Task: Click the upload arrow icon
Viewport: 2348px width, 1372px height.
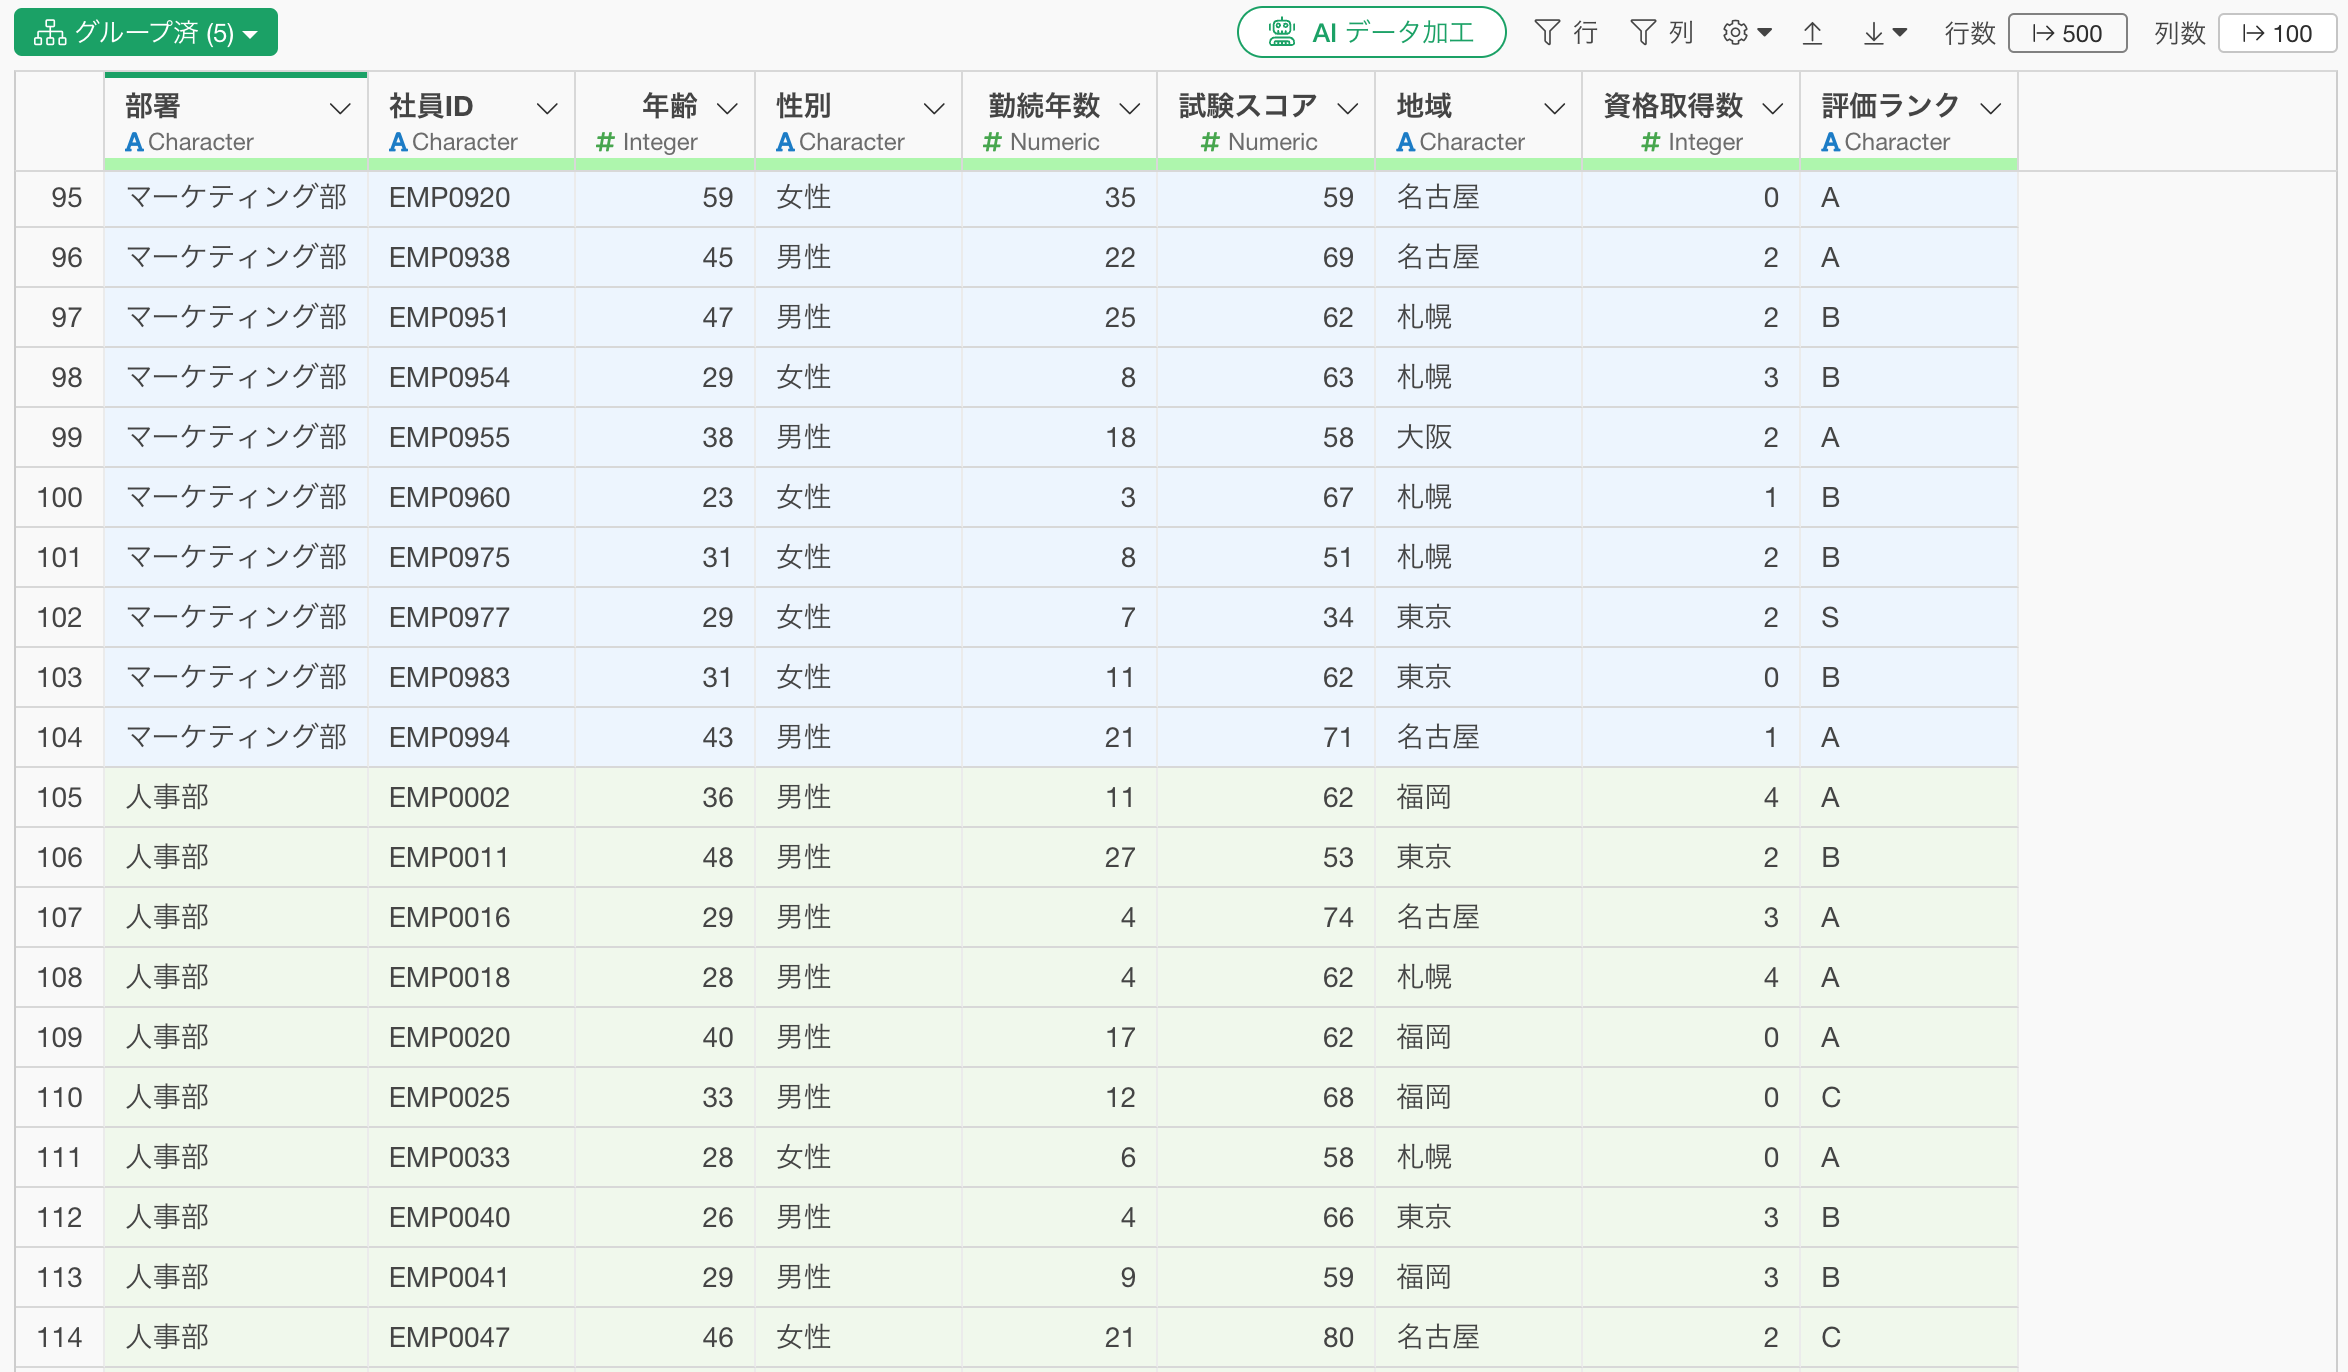Action: point(1812,33)
